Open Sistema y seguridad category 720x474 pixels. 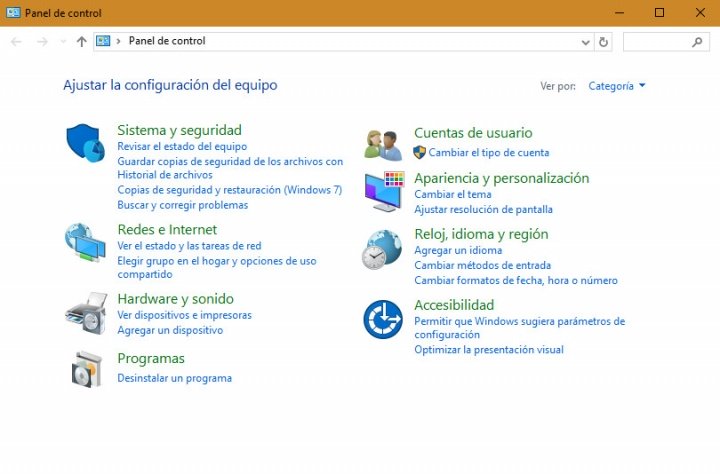180,130
